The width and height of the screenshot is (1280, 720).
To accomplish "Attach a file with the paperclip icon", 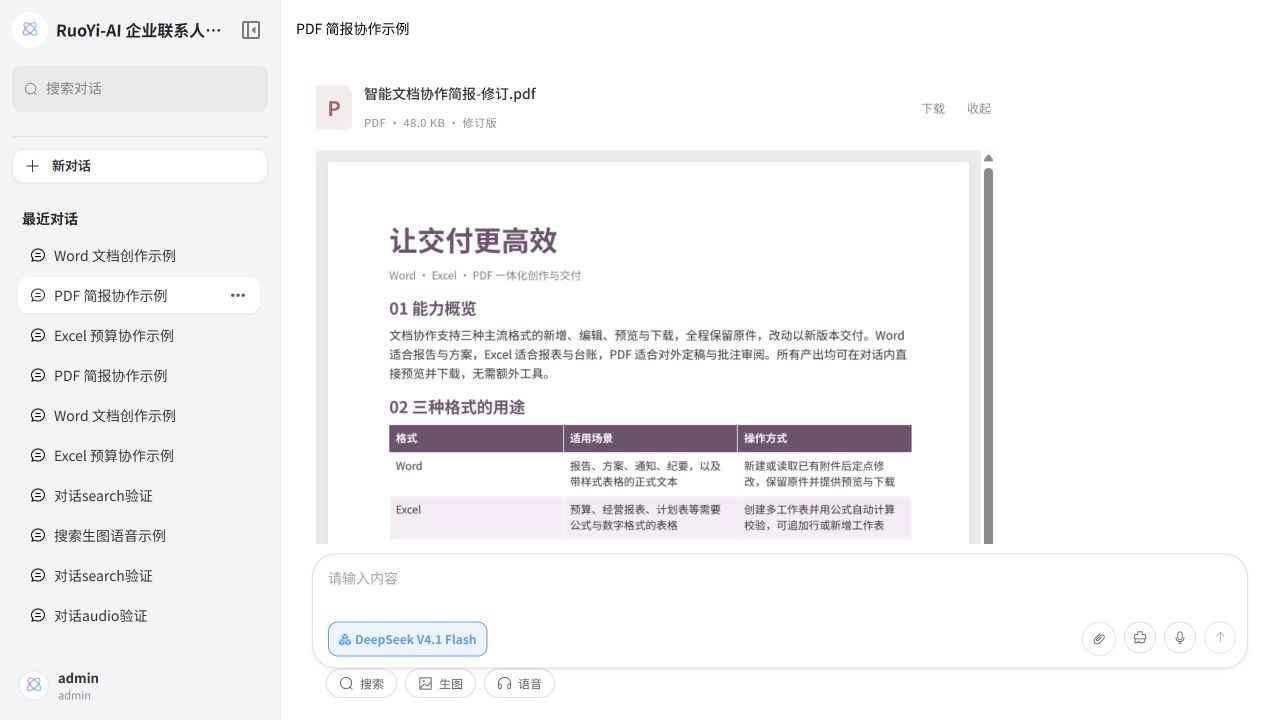I will [x=1099, y=638].
